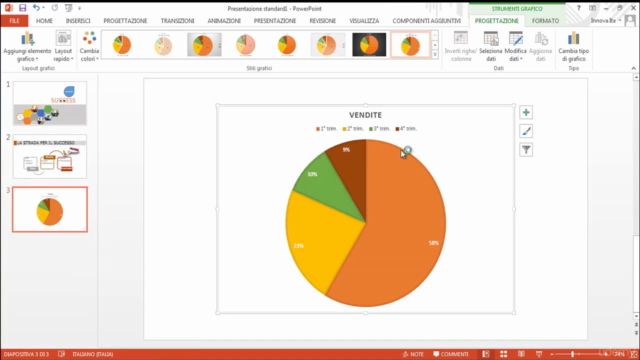Switch to Slide Sorter view icon
The height and width of the screenshot is (360, 640).
(x=504, y=354)
